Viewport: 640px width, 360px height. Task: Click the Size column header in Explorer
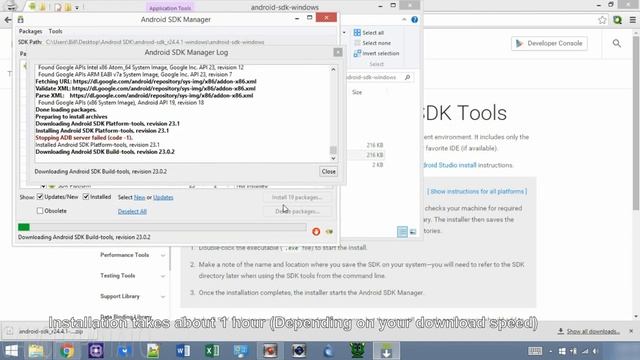pyautogui.click(x=357, y=92)
